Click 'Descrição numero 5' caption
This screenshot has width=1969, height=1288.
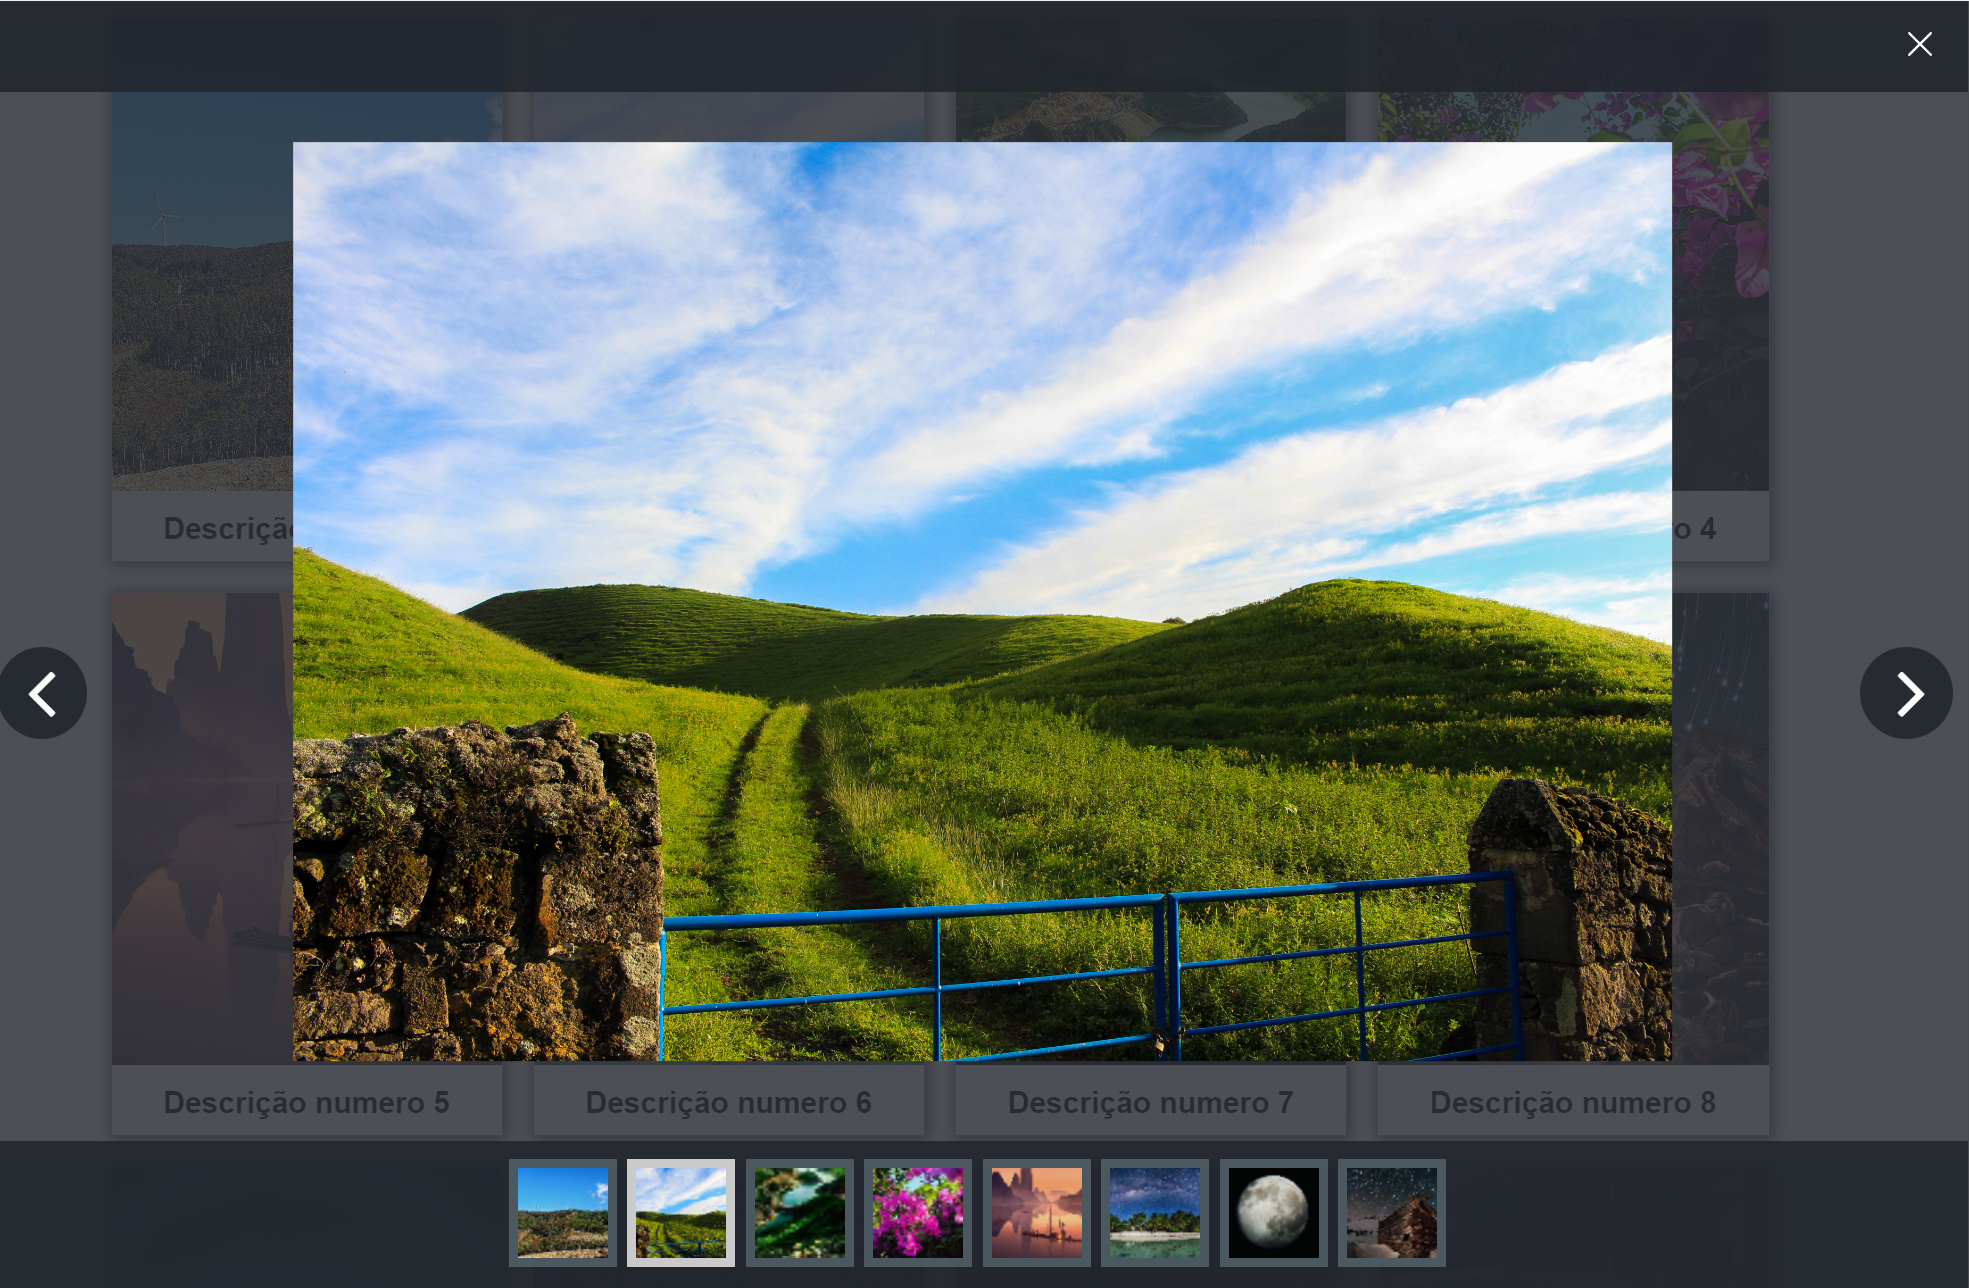[x=307, y=1102]
